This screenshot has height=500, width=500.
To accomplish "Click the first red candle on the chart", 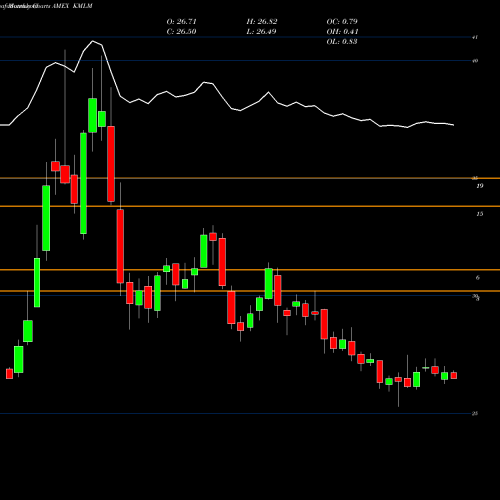I will 9,374.
